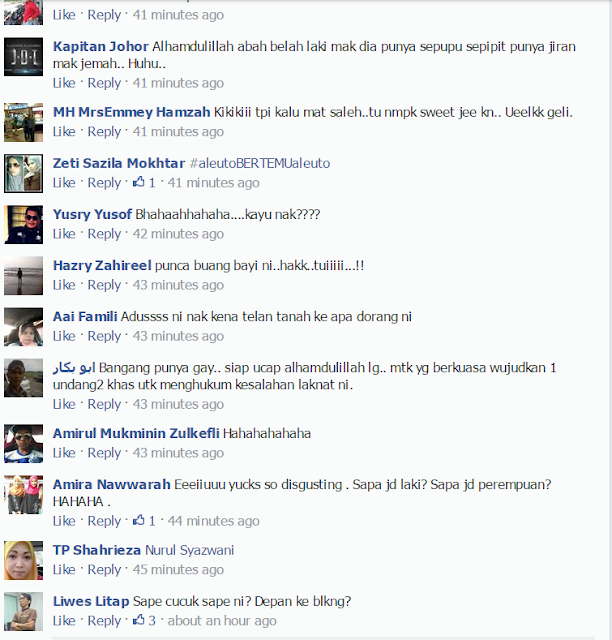Like Kapitan Johor's comment
The image size is (612, 640).
coord(64,83)
